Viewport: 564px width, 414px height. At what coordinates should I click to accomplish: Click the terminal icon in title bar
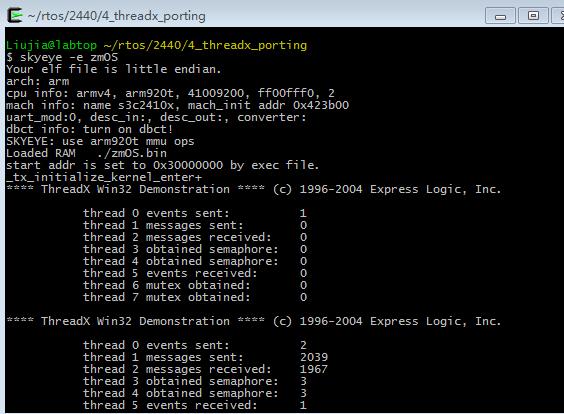click(x=15, y=15)
